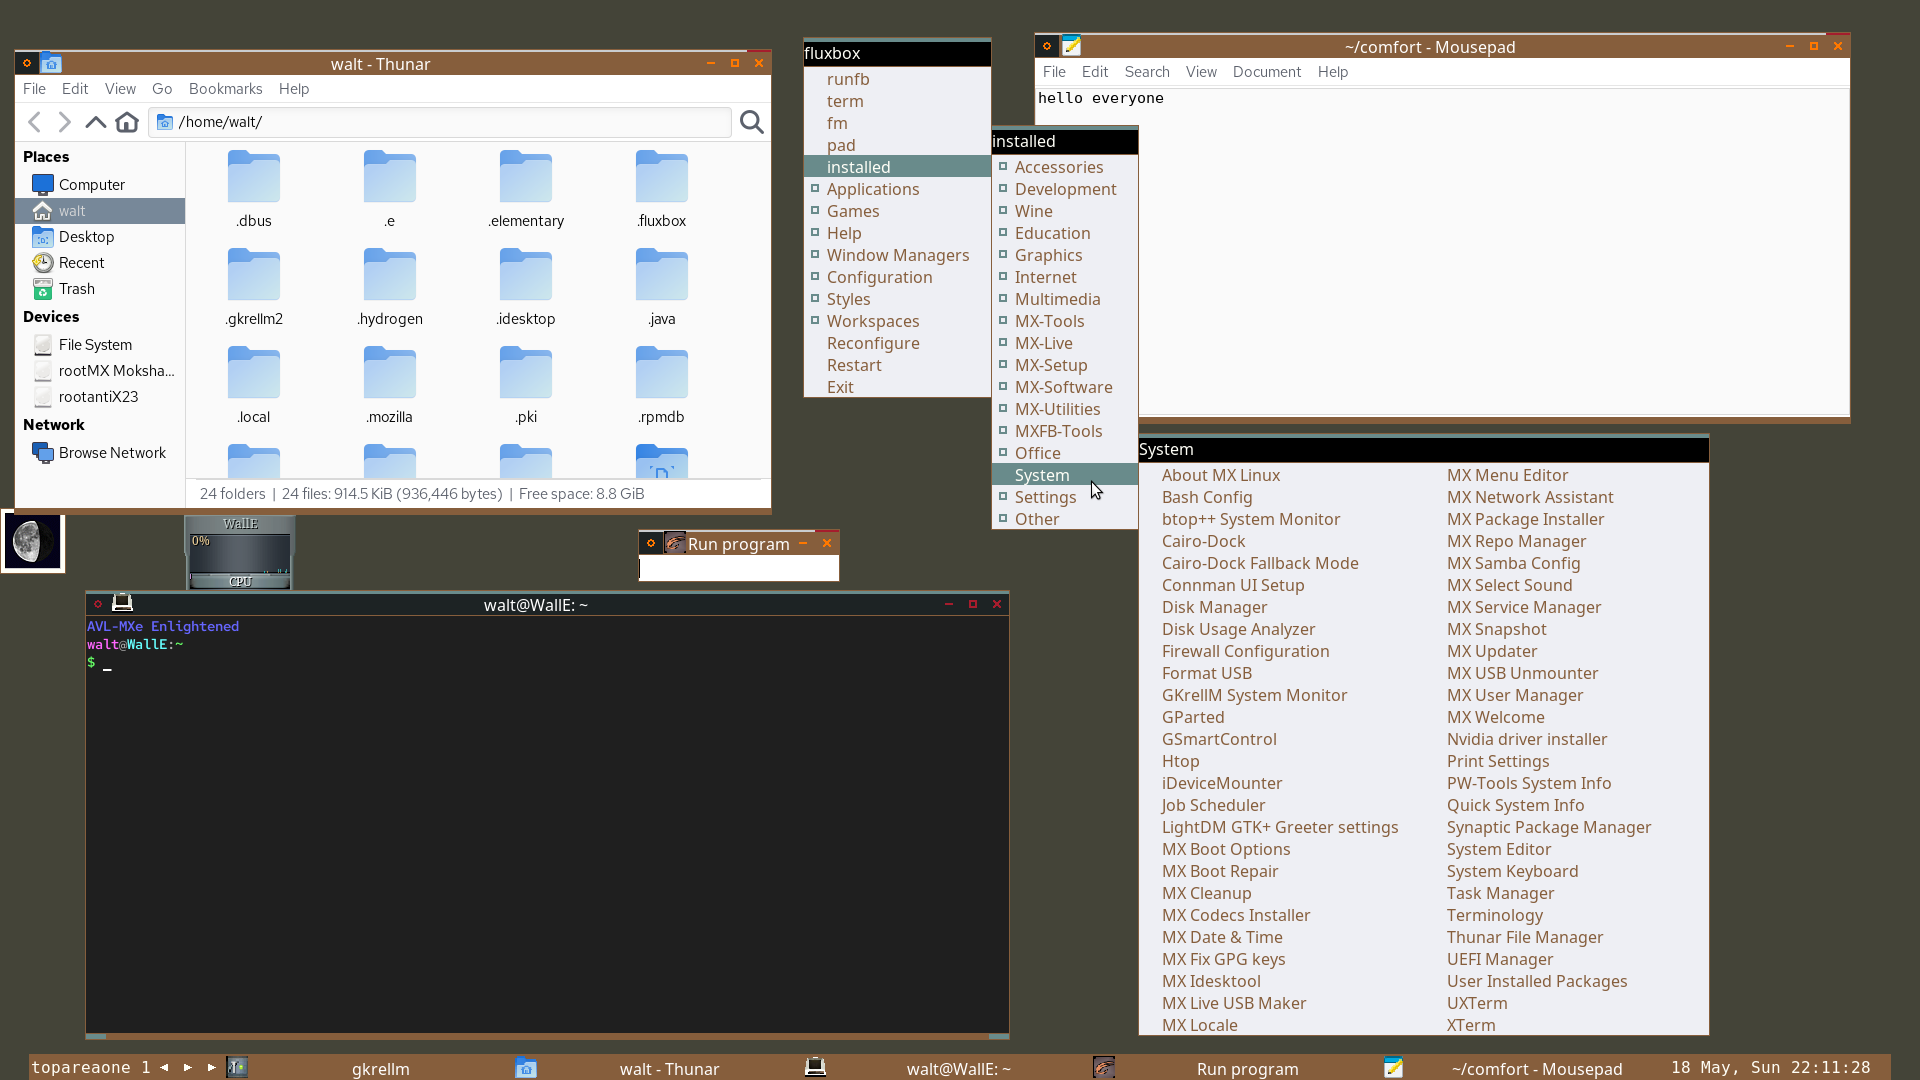Expand the Settings submenu

pos(1045,497)
